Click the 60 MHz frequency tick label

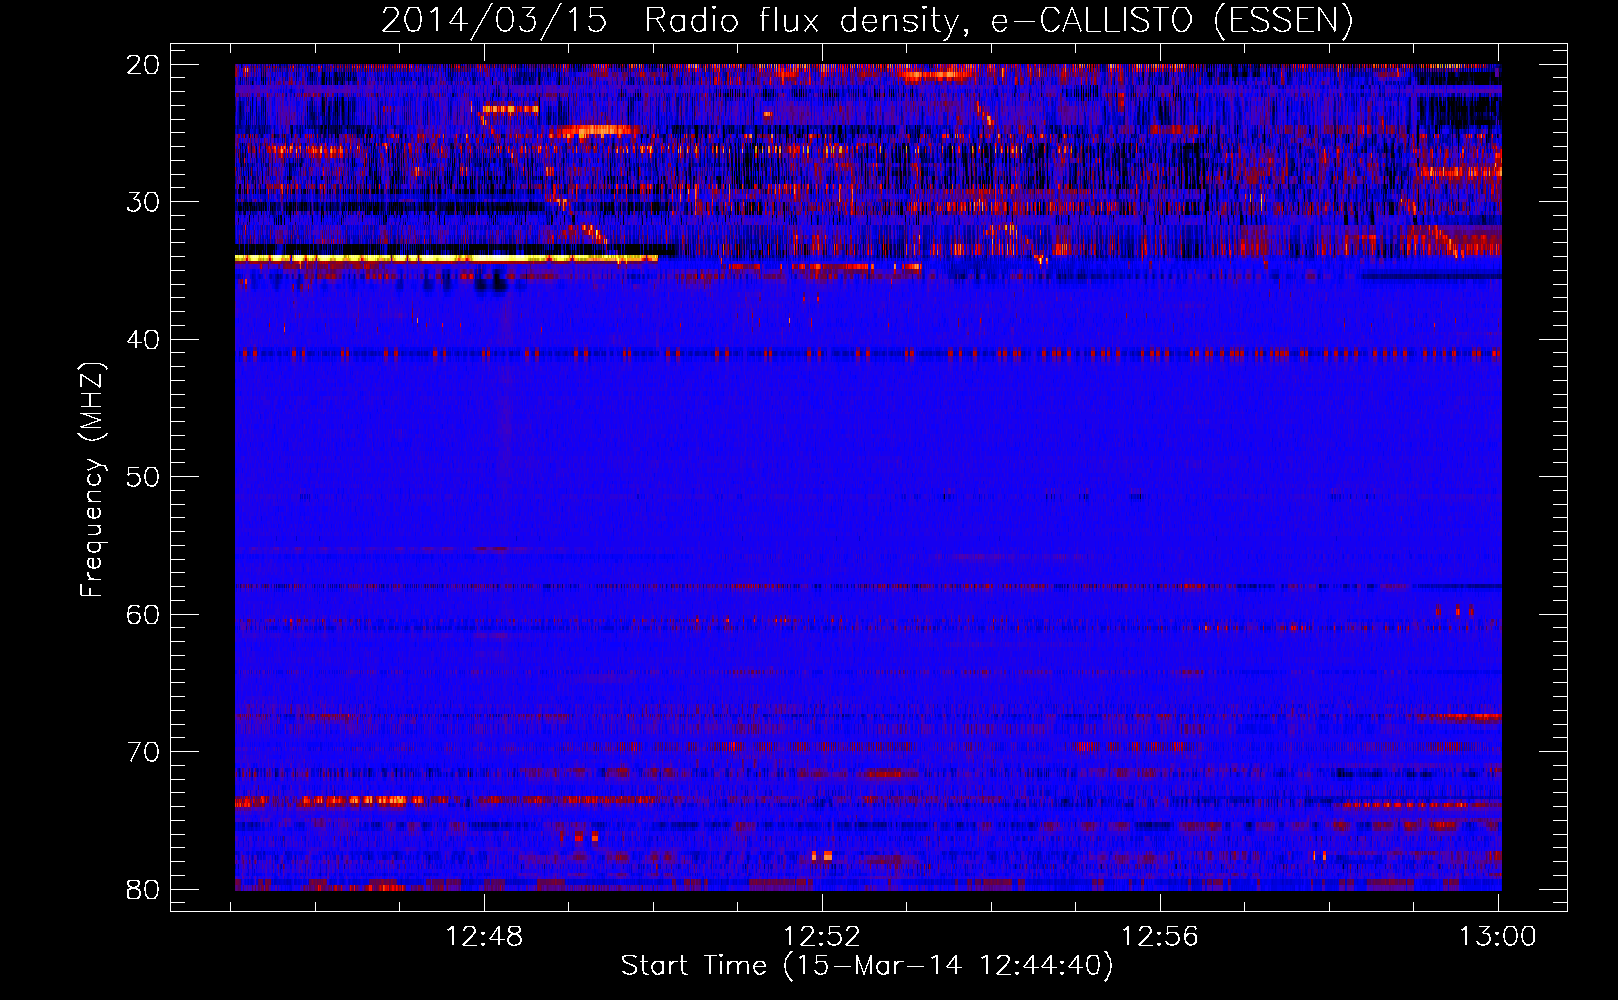point(143,615)
